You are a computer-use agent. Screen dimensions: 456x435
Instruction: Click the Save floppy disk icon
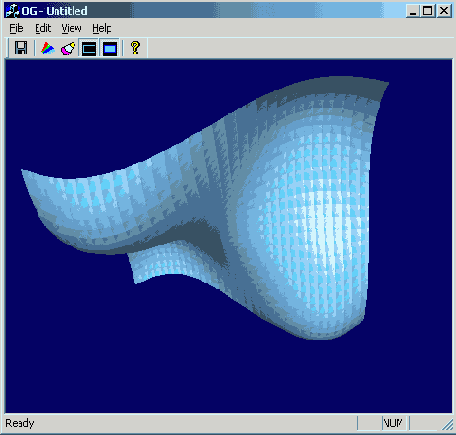coord(21,48)
